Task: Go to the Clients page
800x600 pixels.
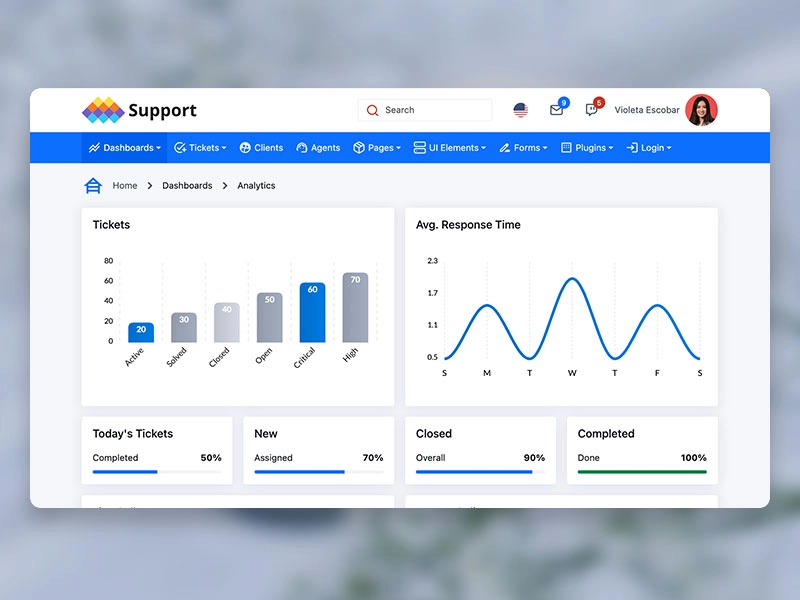Action: tap(268, 148)
